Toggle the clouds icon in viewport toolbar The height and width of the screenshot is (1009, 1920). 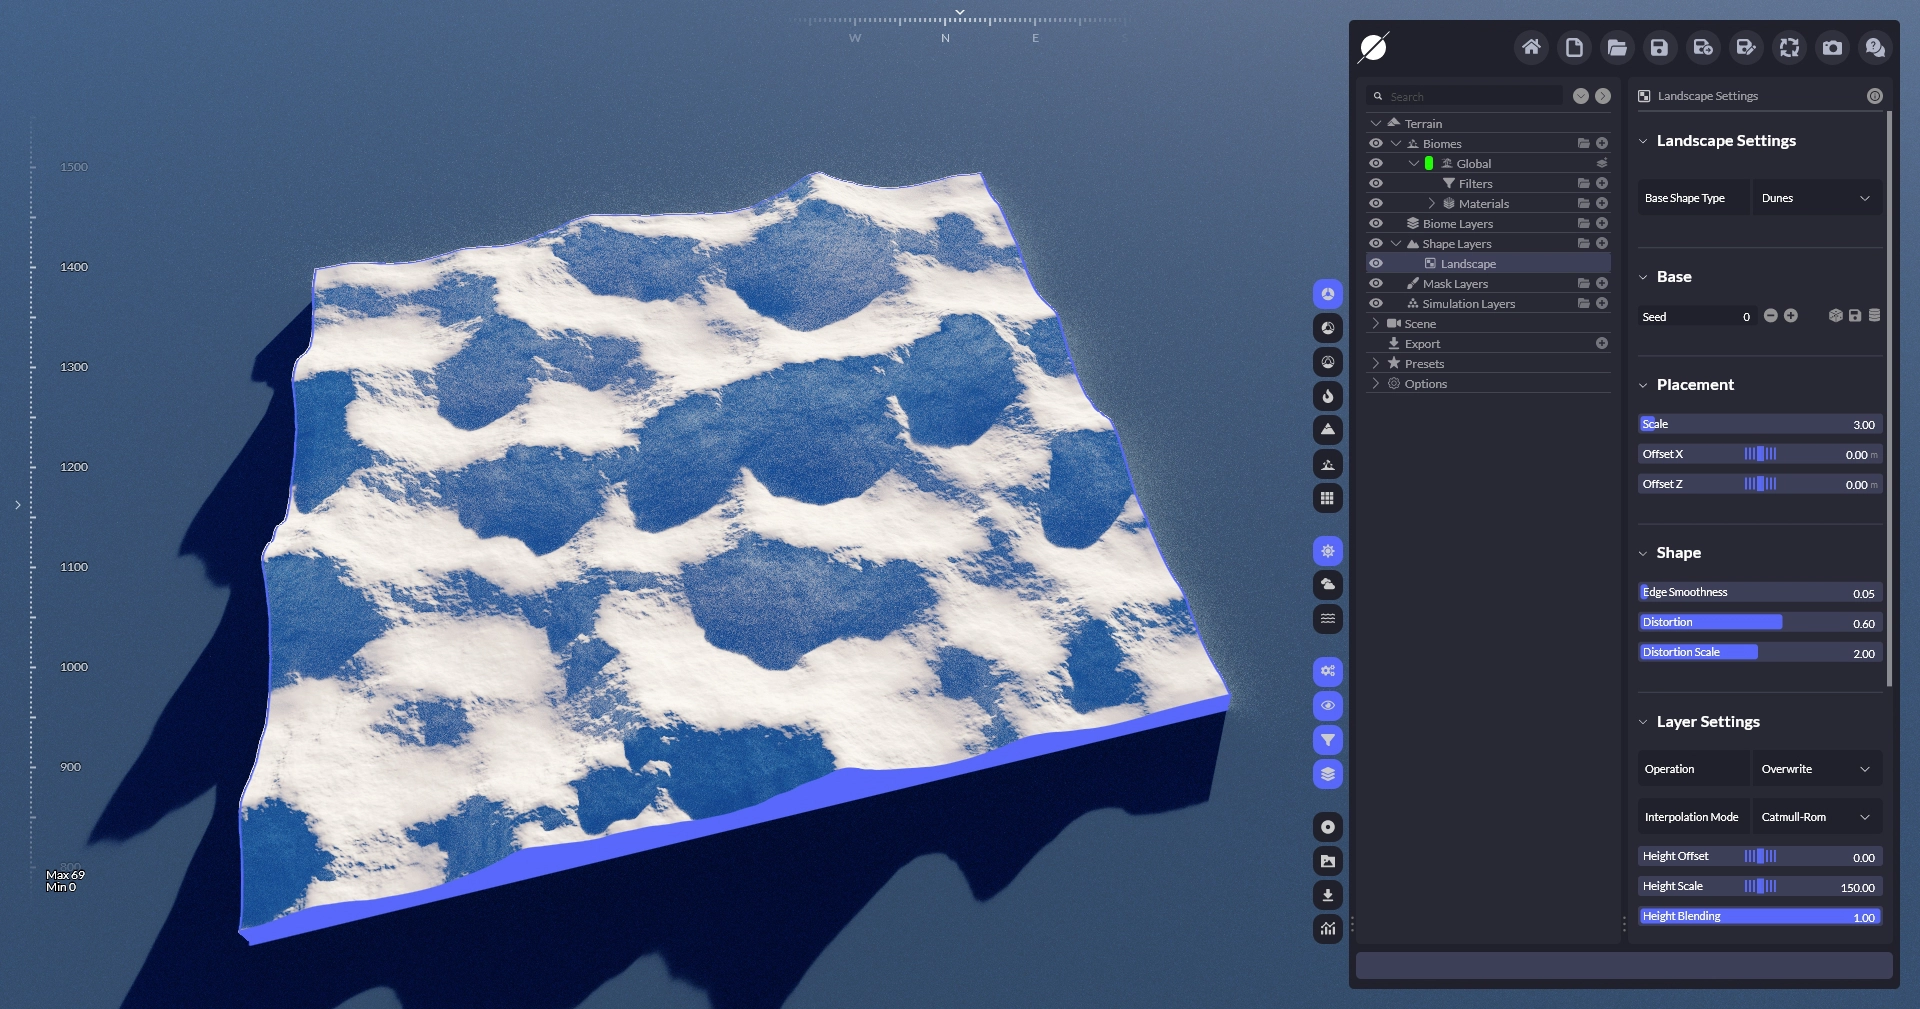pos(1327,585)
